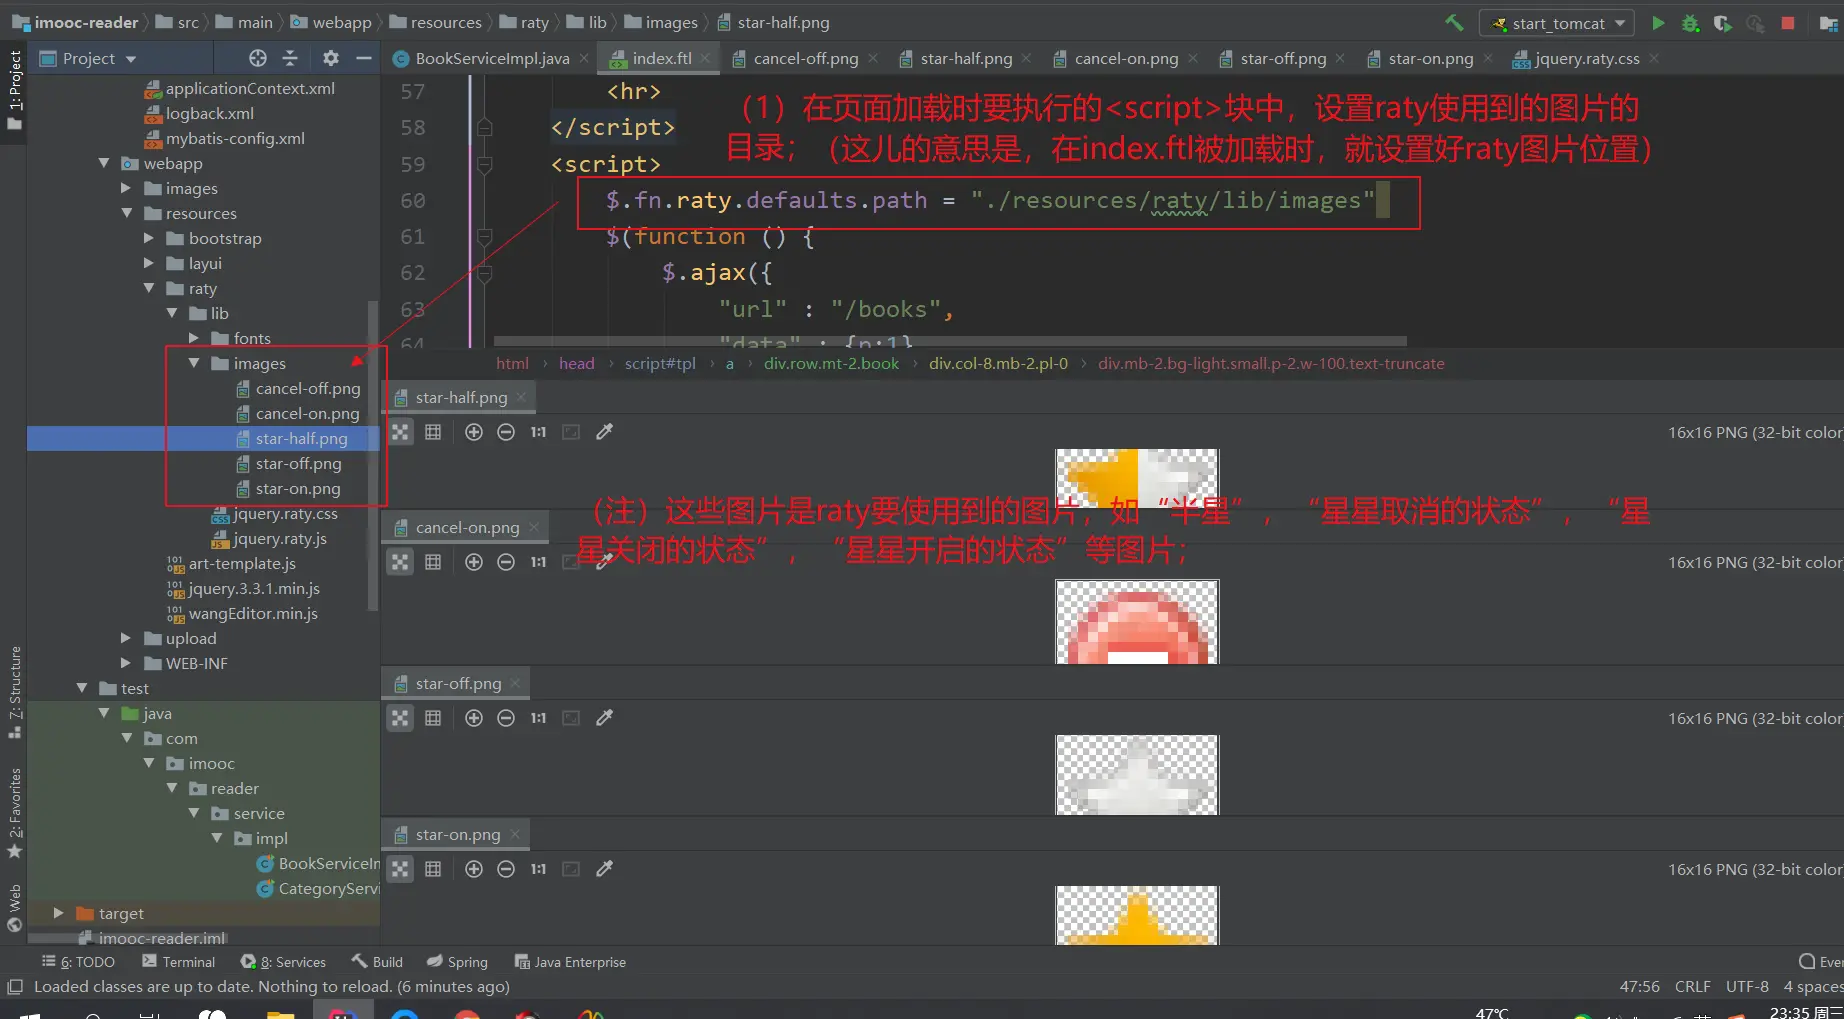This screenshot has height=1019, width=1844.
Task: Change file encoding UTF-8 in status bar
Action: pyautogui.click(x=1747, y=987)
